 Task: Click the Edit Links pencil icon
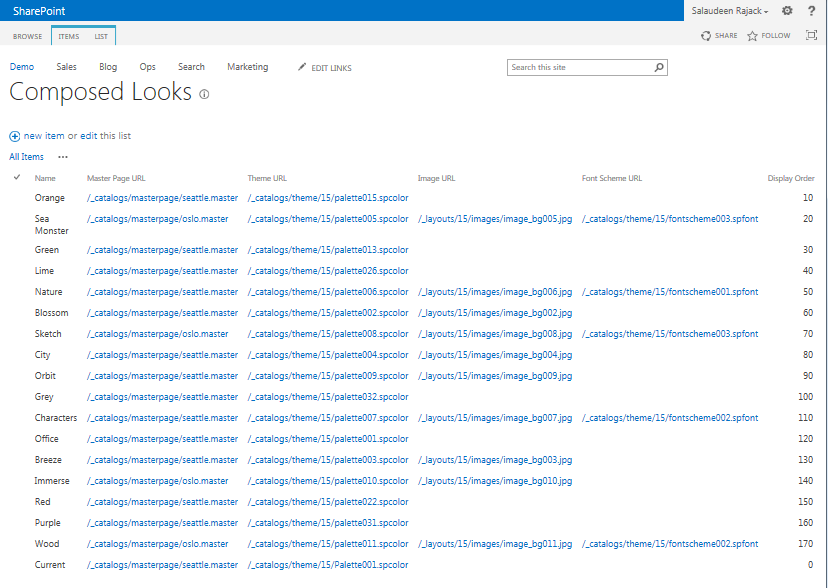(x=302, y=67)
